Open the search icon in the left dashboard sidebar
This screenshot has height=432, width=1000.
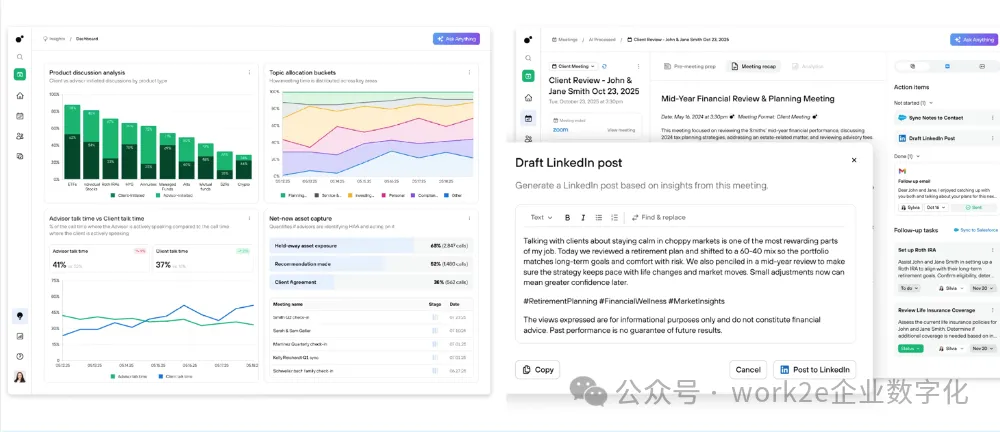click(x=20, y=57)
